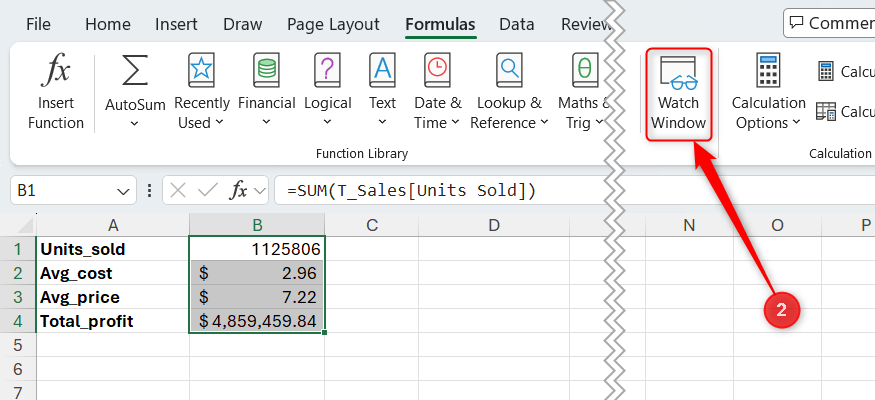Switch to the Draw tab

[243, 25]
